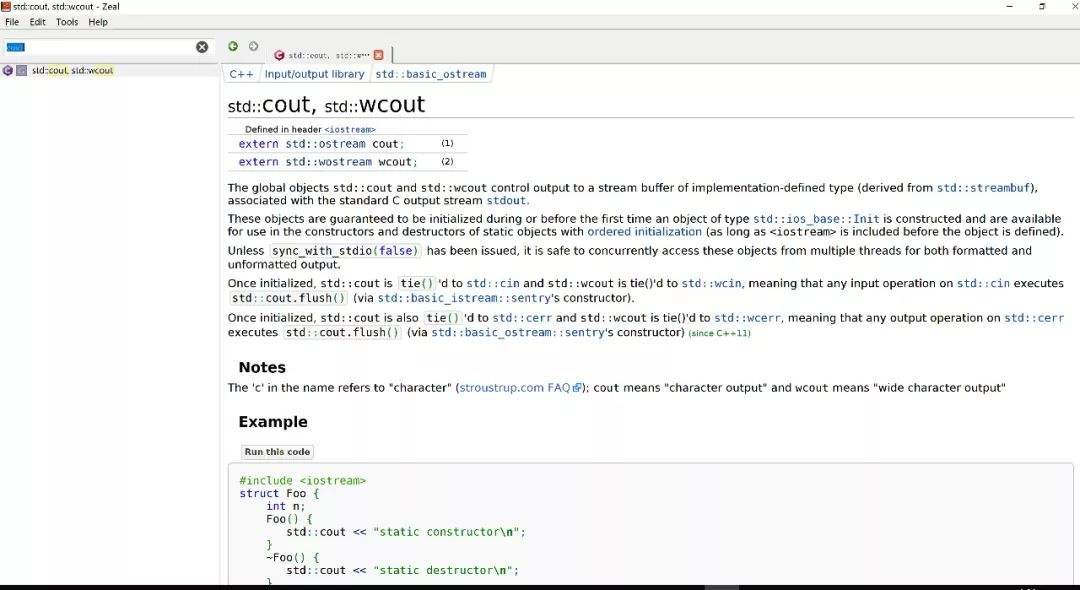Select std::cout, std::wcout search result
1080x590 pixels.
coord(72,70)
